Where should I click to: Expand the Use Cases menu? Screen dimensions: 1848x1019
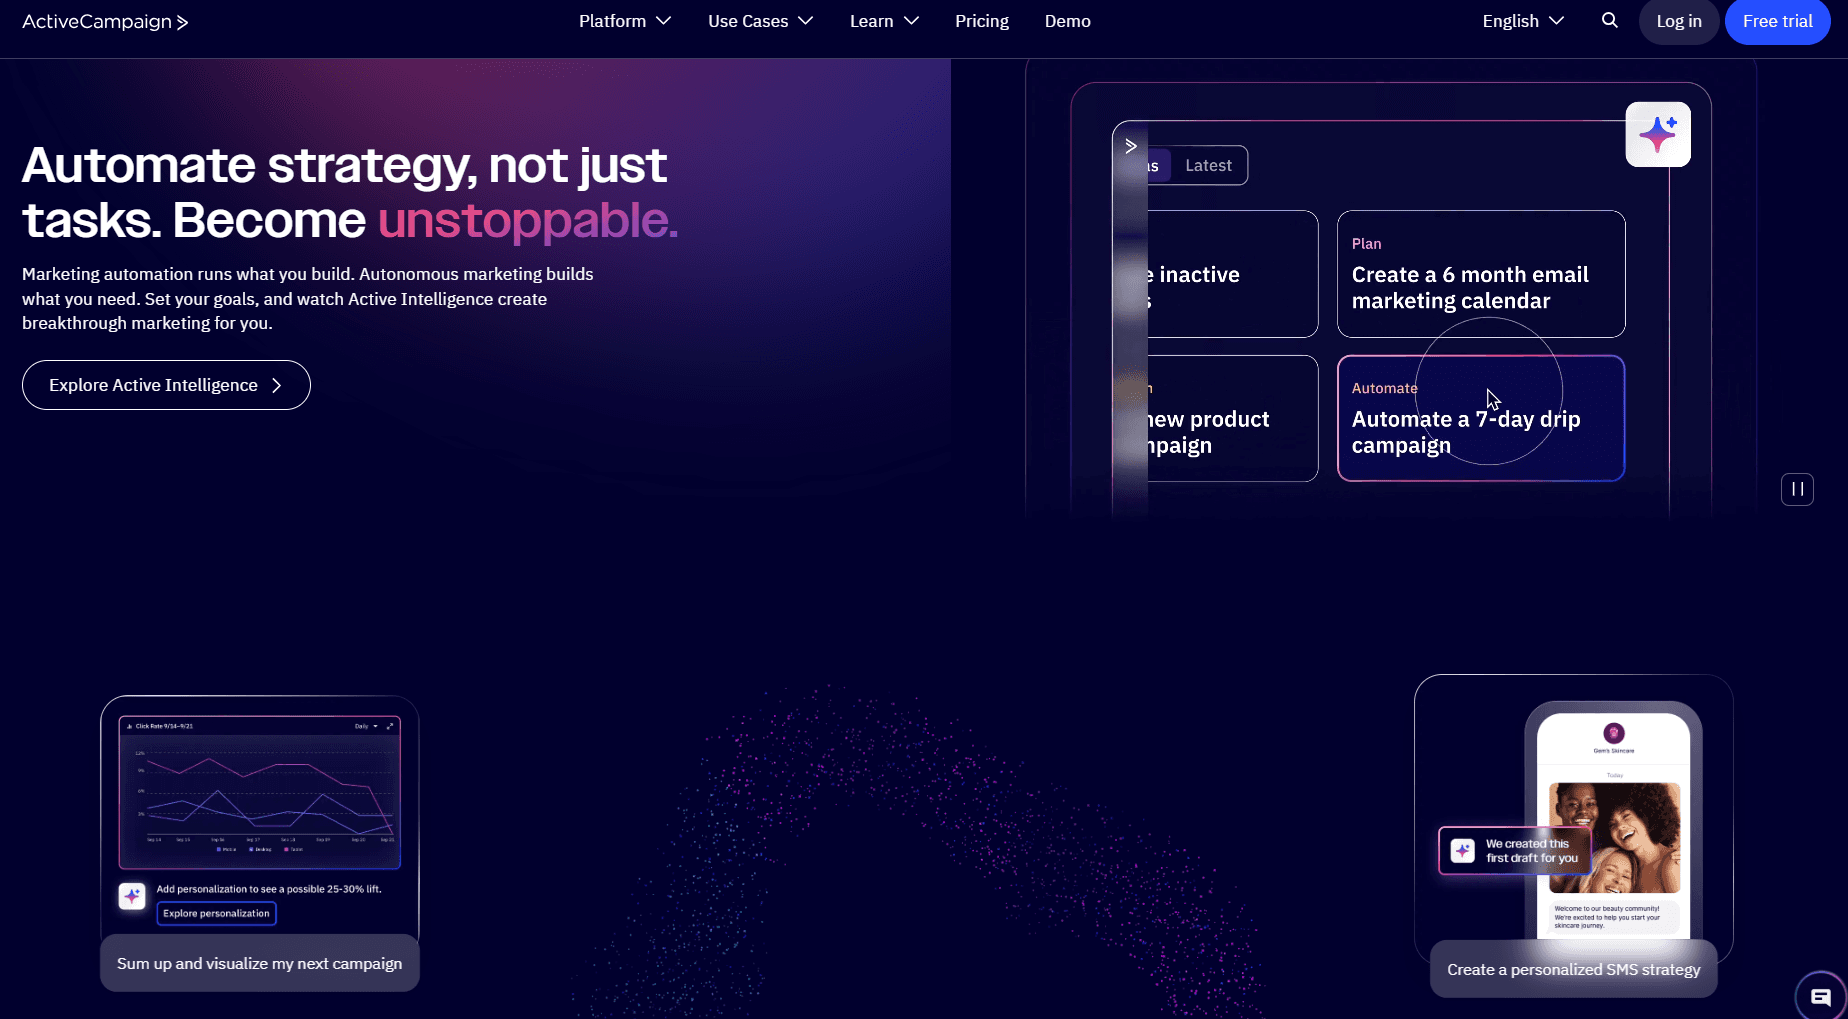click(x=761, y=21)
